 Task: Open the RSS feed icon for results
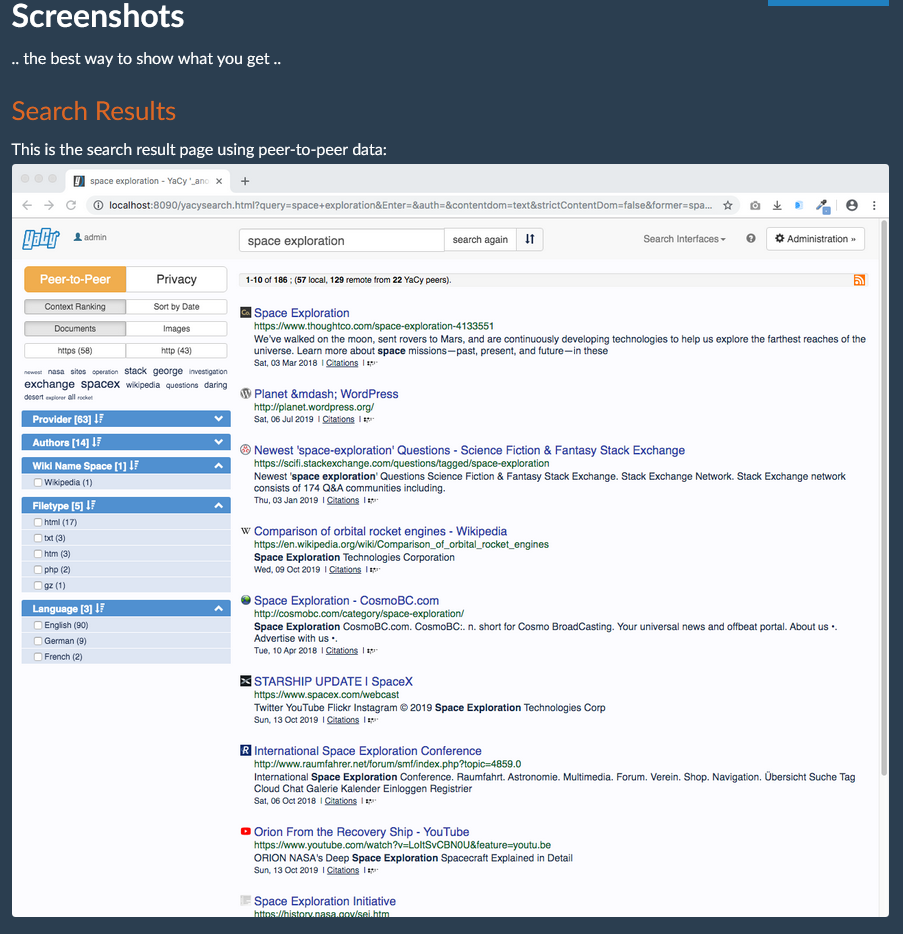point(859,280)
